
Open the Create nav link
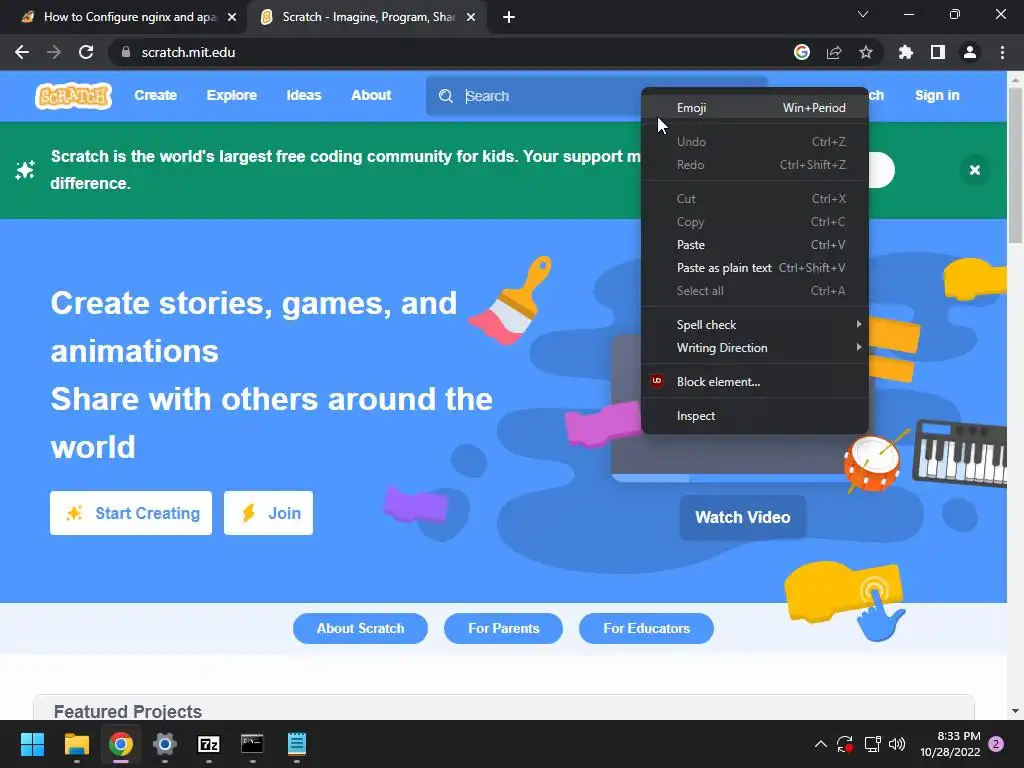pyautogui.click(x=155, y=95)
